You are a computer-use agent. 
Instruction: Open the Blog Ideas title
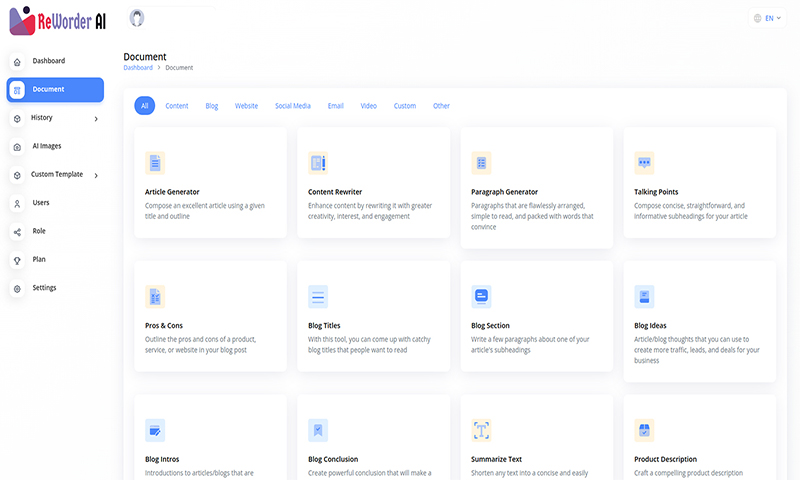pyautogui.click(x=650, y=325)
